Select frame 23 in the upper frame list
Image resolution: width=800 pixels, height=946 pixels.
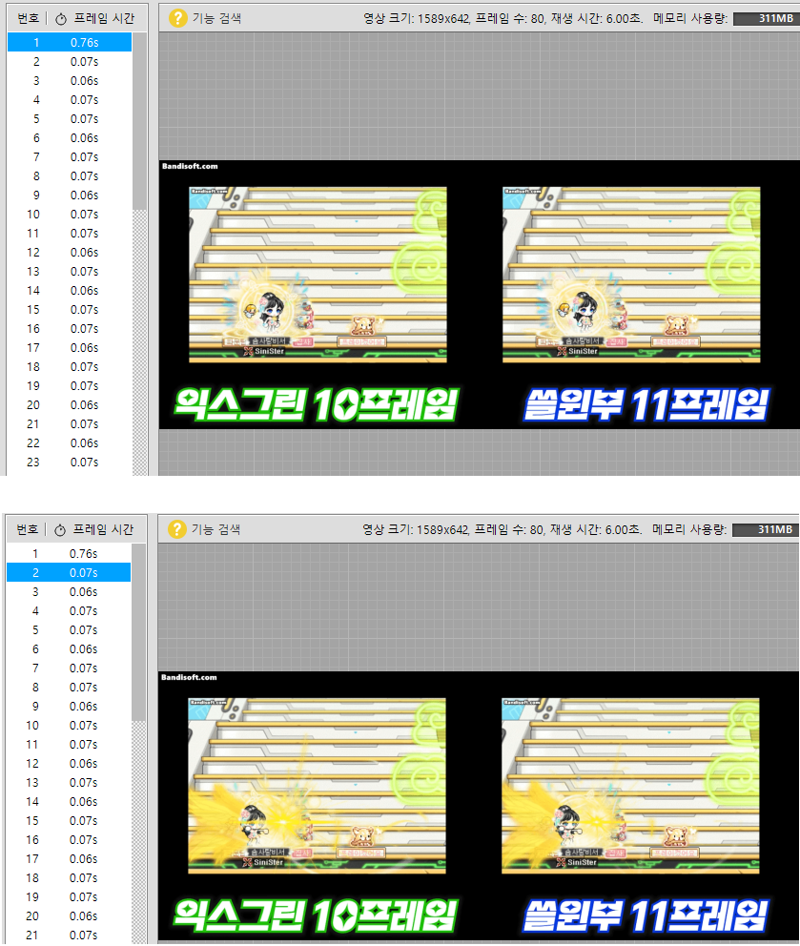pyautogui.click(x=69, y=463)
